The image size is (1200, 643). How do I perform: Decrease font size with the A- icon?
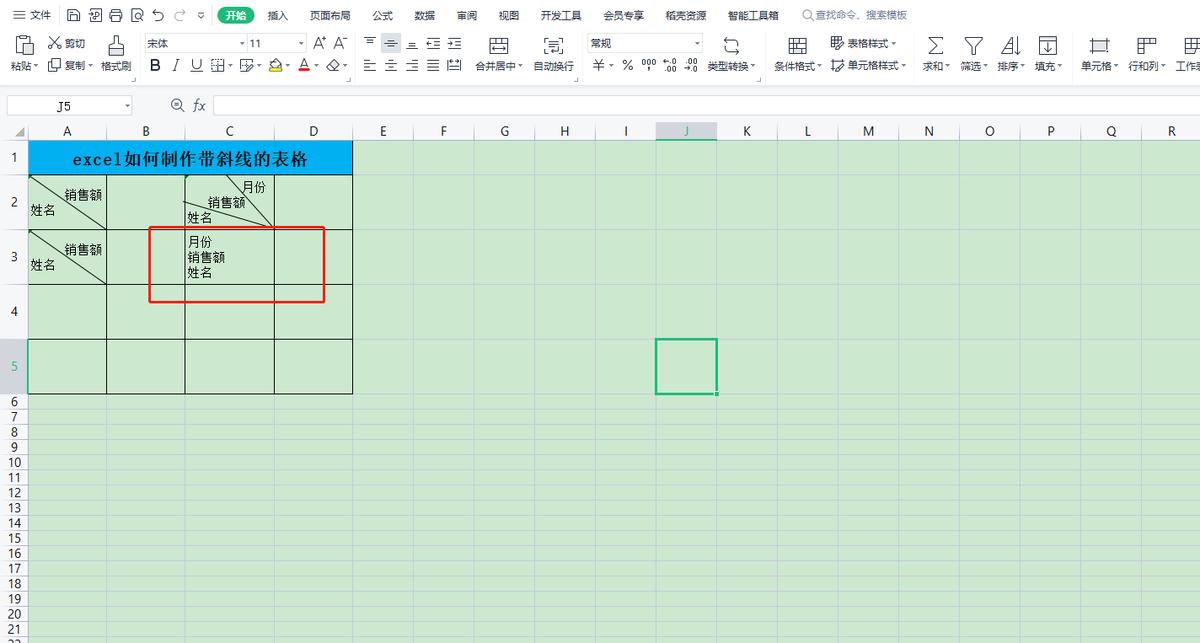click(x=340, y=43)
